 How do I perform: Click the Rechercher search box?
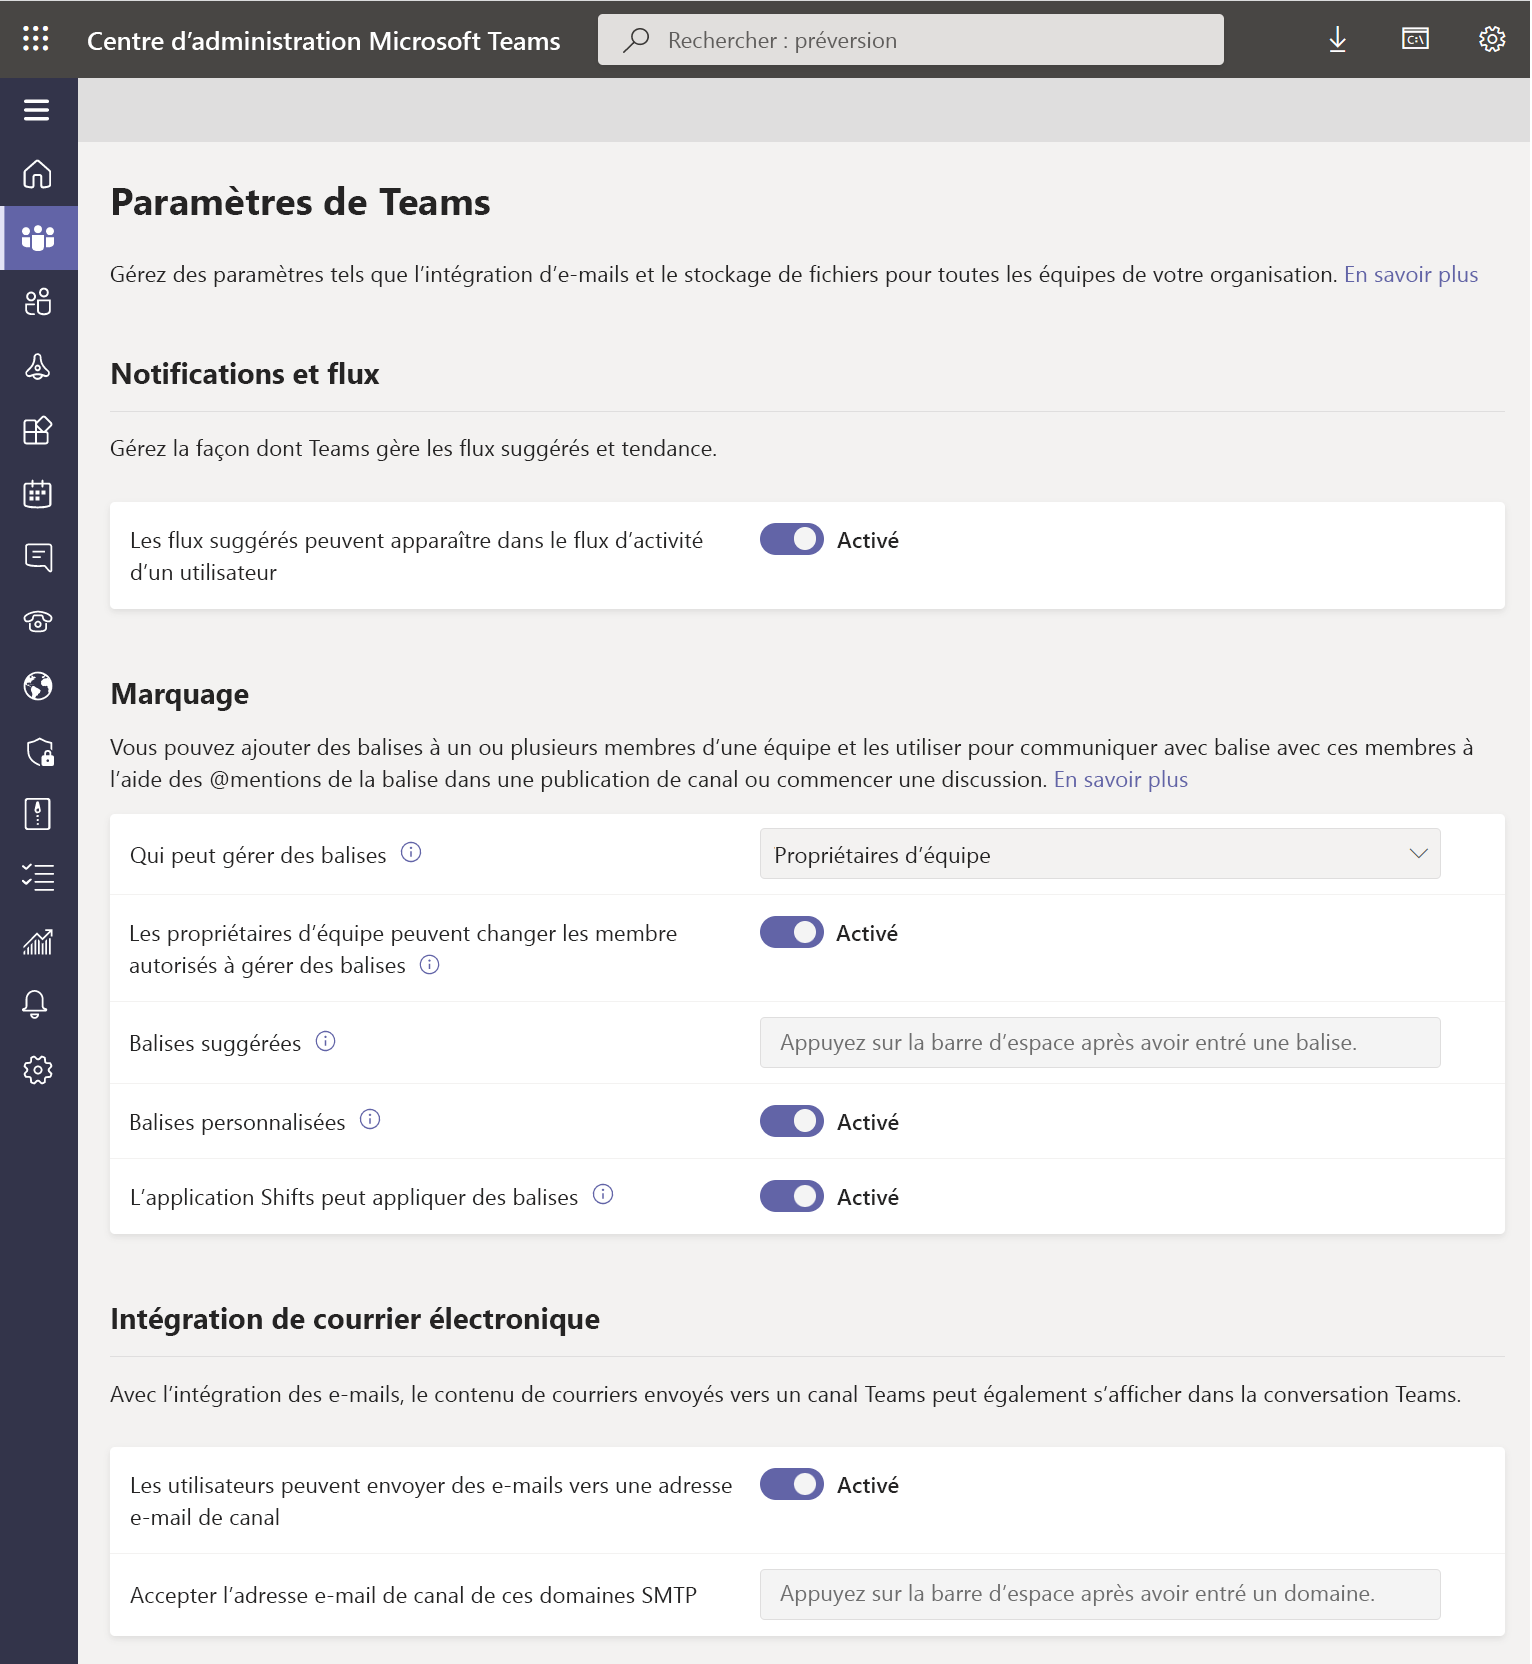point(911,40)
